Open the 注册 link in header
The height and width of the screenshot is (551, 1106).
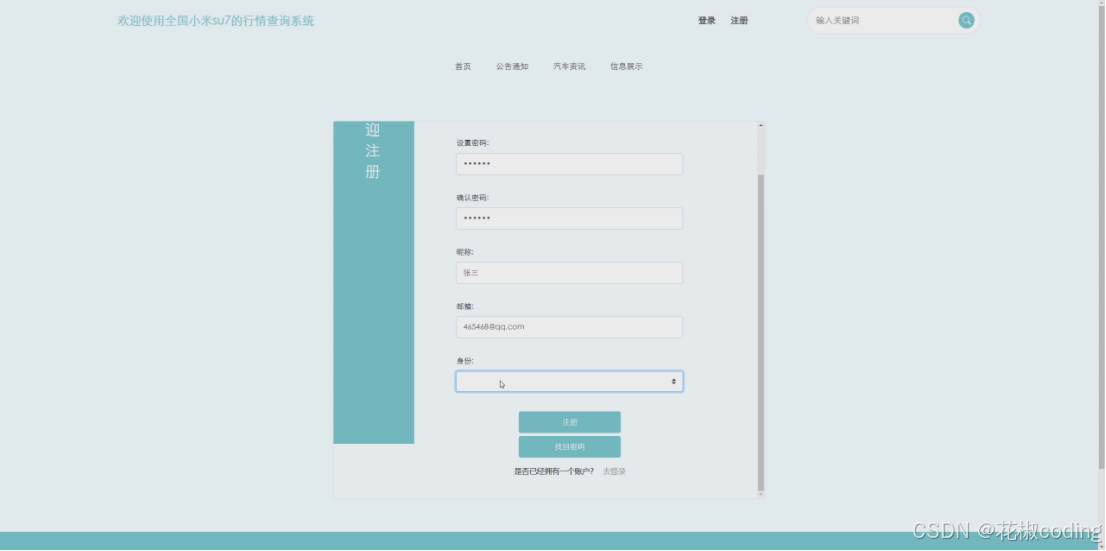[x=739, y=20]
